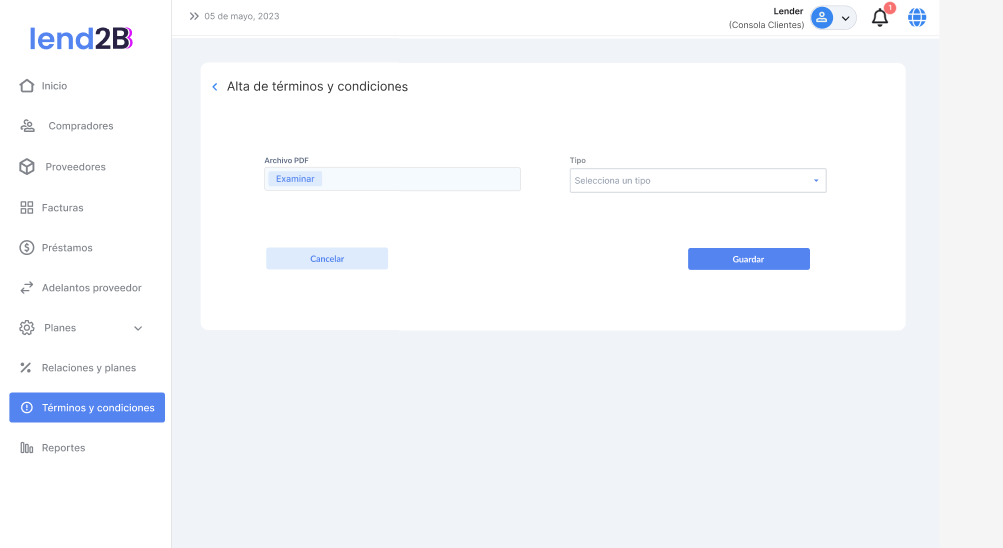Click the user profile avatar icon

tap(822, 17)
